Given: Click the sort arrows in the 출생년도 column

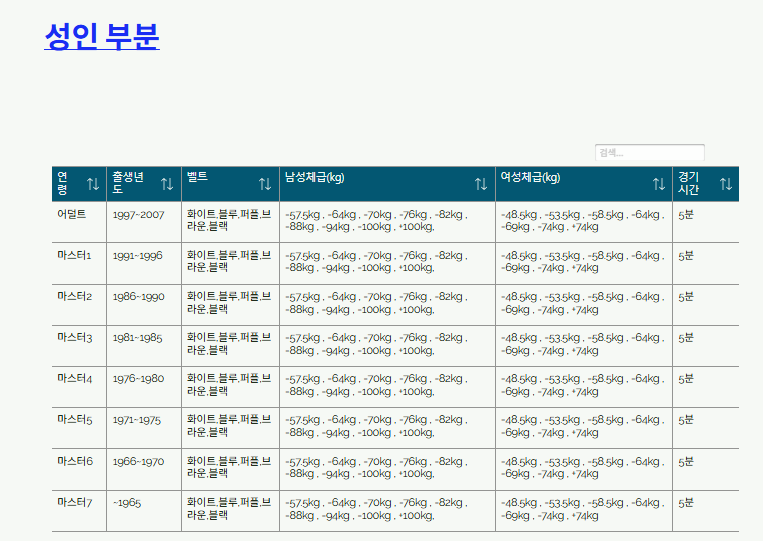Looking at the screenshot, I should pyautogui.click(x=167, y=184).
